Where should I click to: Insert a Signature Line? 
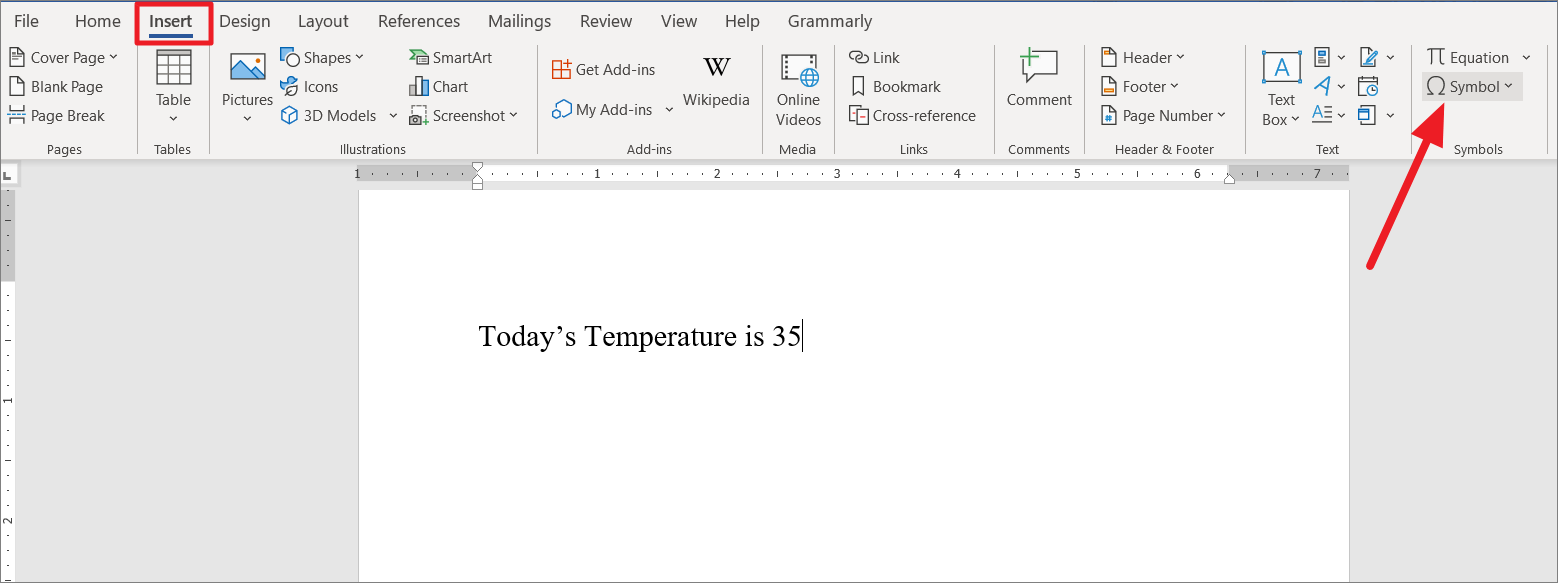[1368, 57]
